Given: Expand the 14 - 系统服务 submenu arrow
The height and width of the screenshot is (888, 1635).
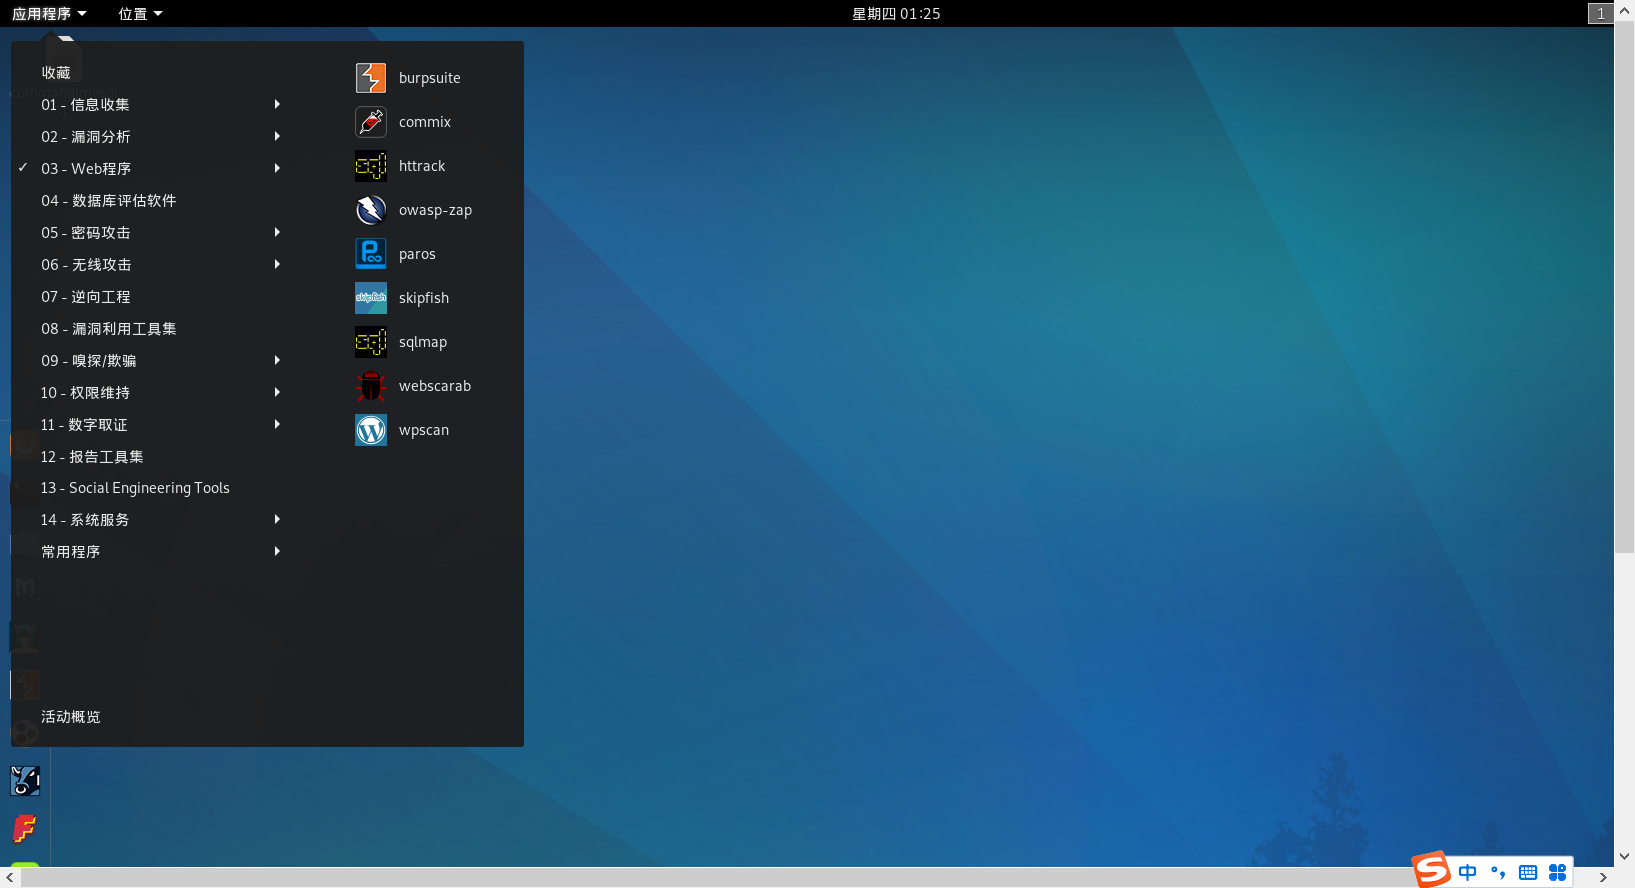Looking at the screenshot, I should pyautogui.click(x=277, y=519).
